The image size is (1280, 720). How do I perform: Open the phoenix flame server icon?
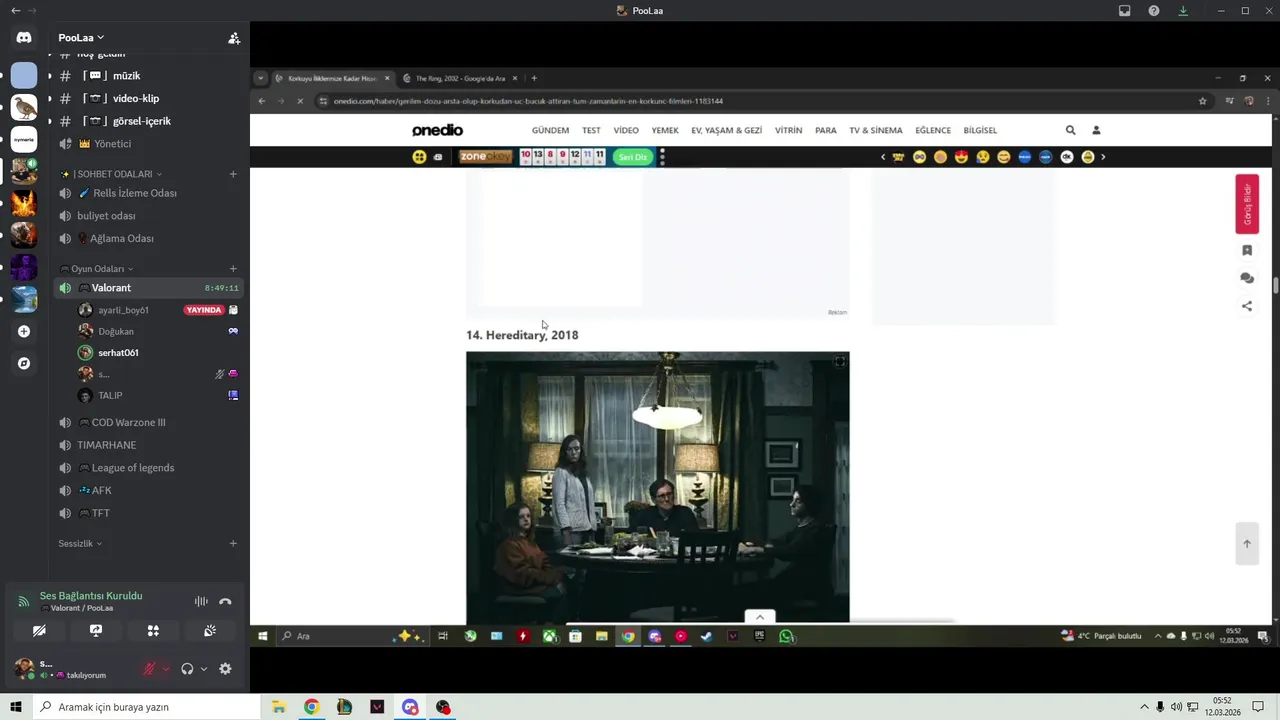coord(24,203)
